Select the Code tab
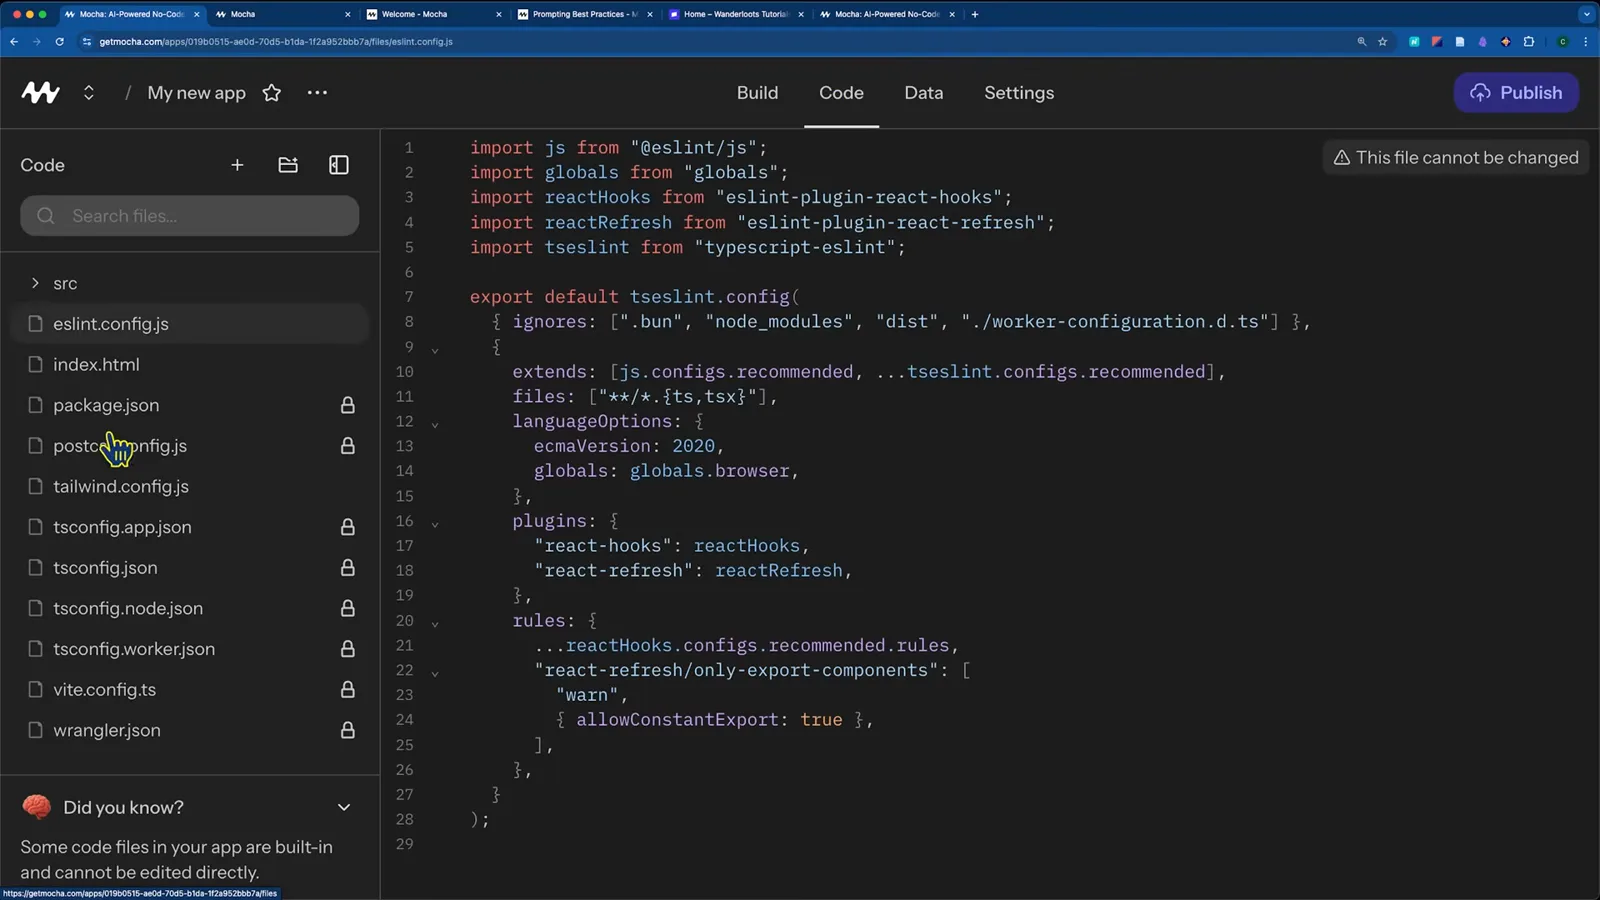Viewport: 1600px width, 900px height. [841, 92]
